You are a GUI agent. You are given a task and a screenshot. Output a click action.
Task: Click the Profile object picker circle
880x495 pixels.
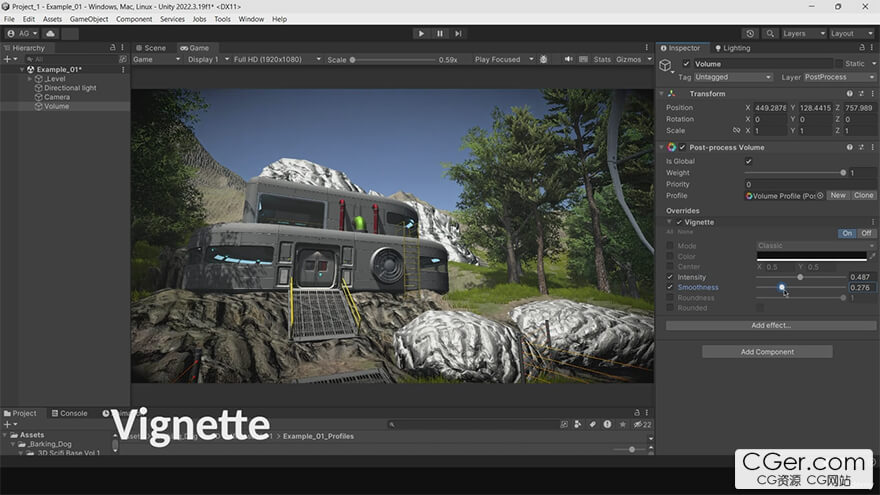coord(820,195)
